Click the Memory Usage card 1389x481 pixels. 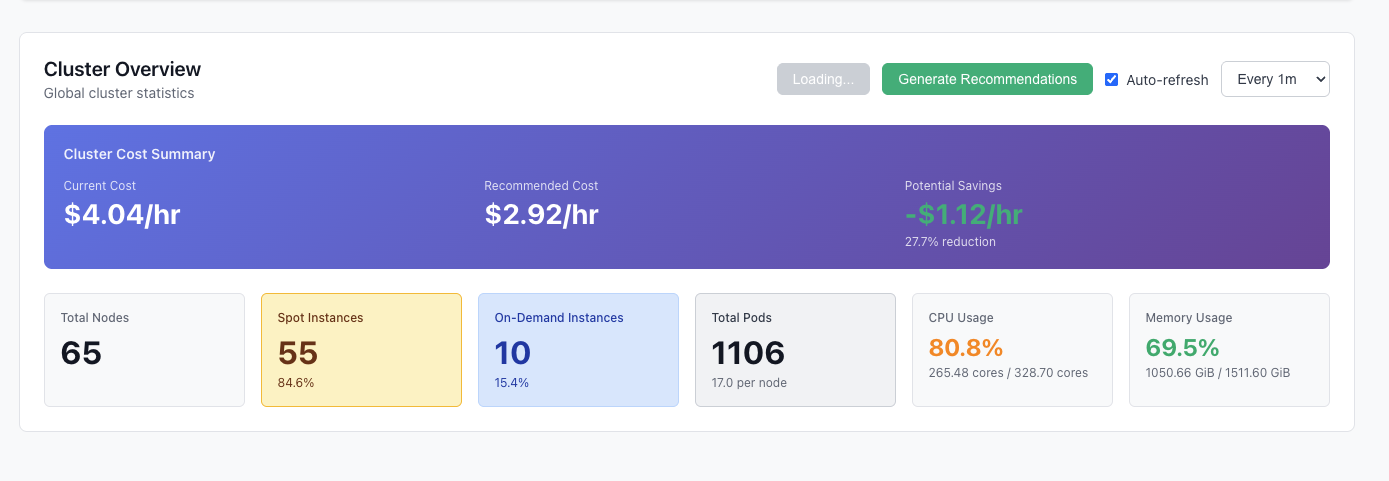[1229, 350]
